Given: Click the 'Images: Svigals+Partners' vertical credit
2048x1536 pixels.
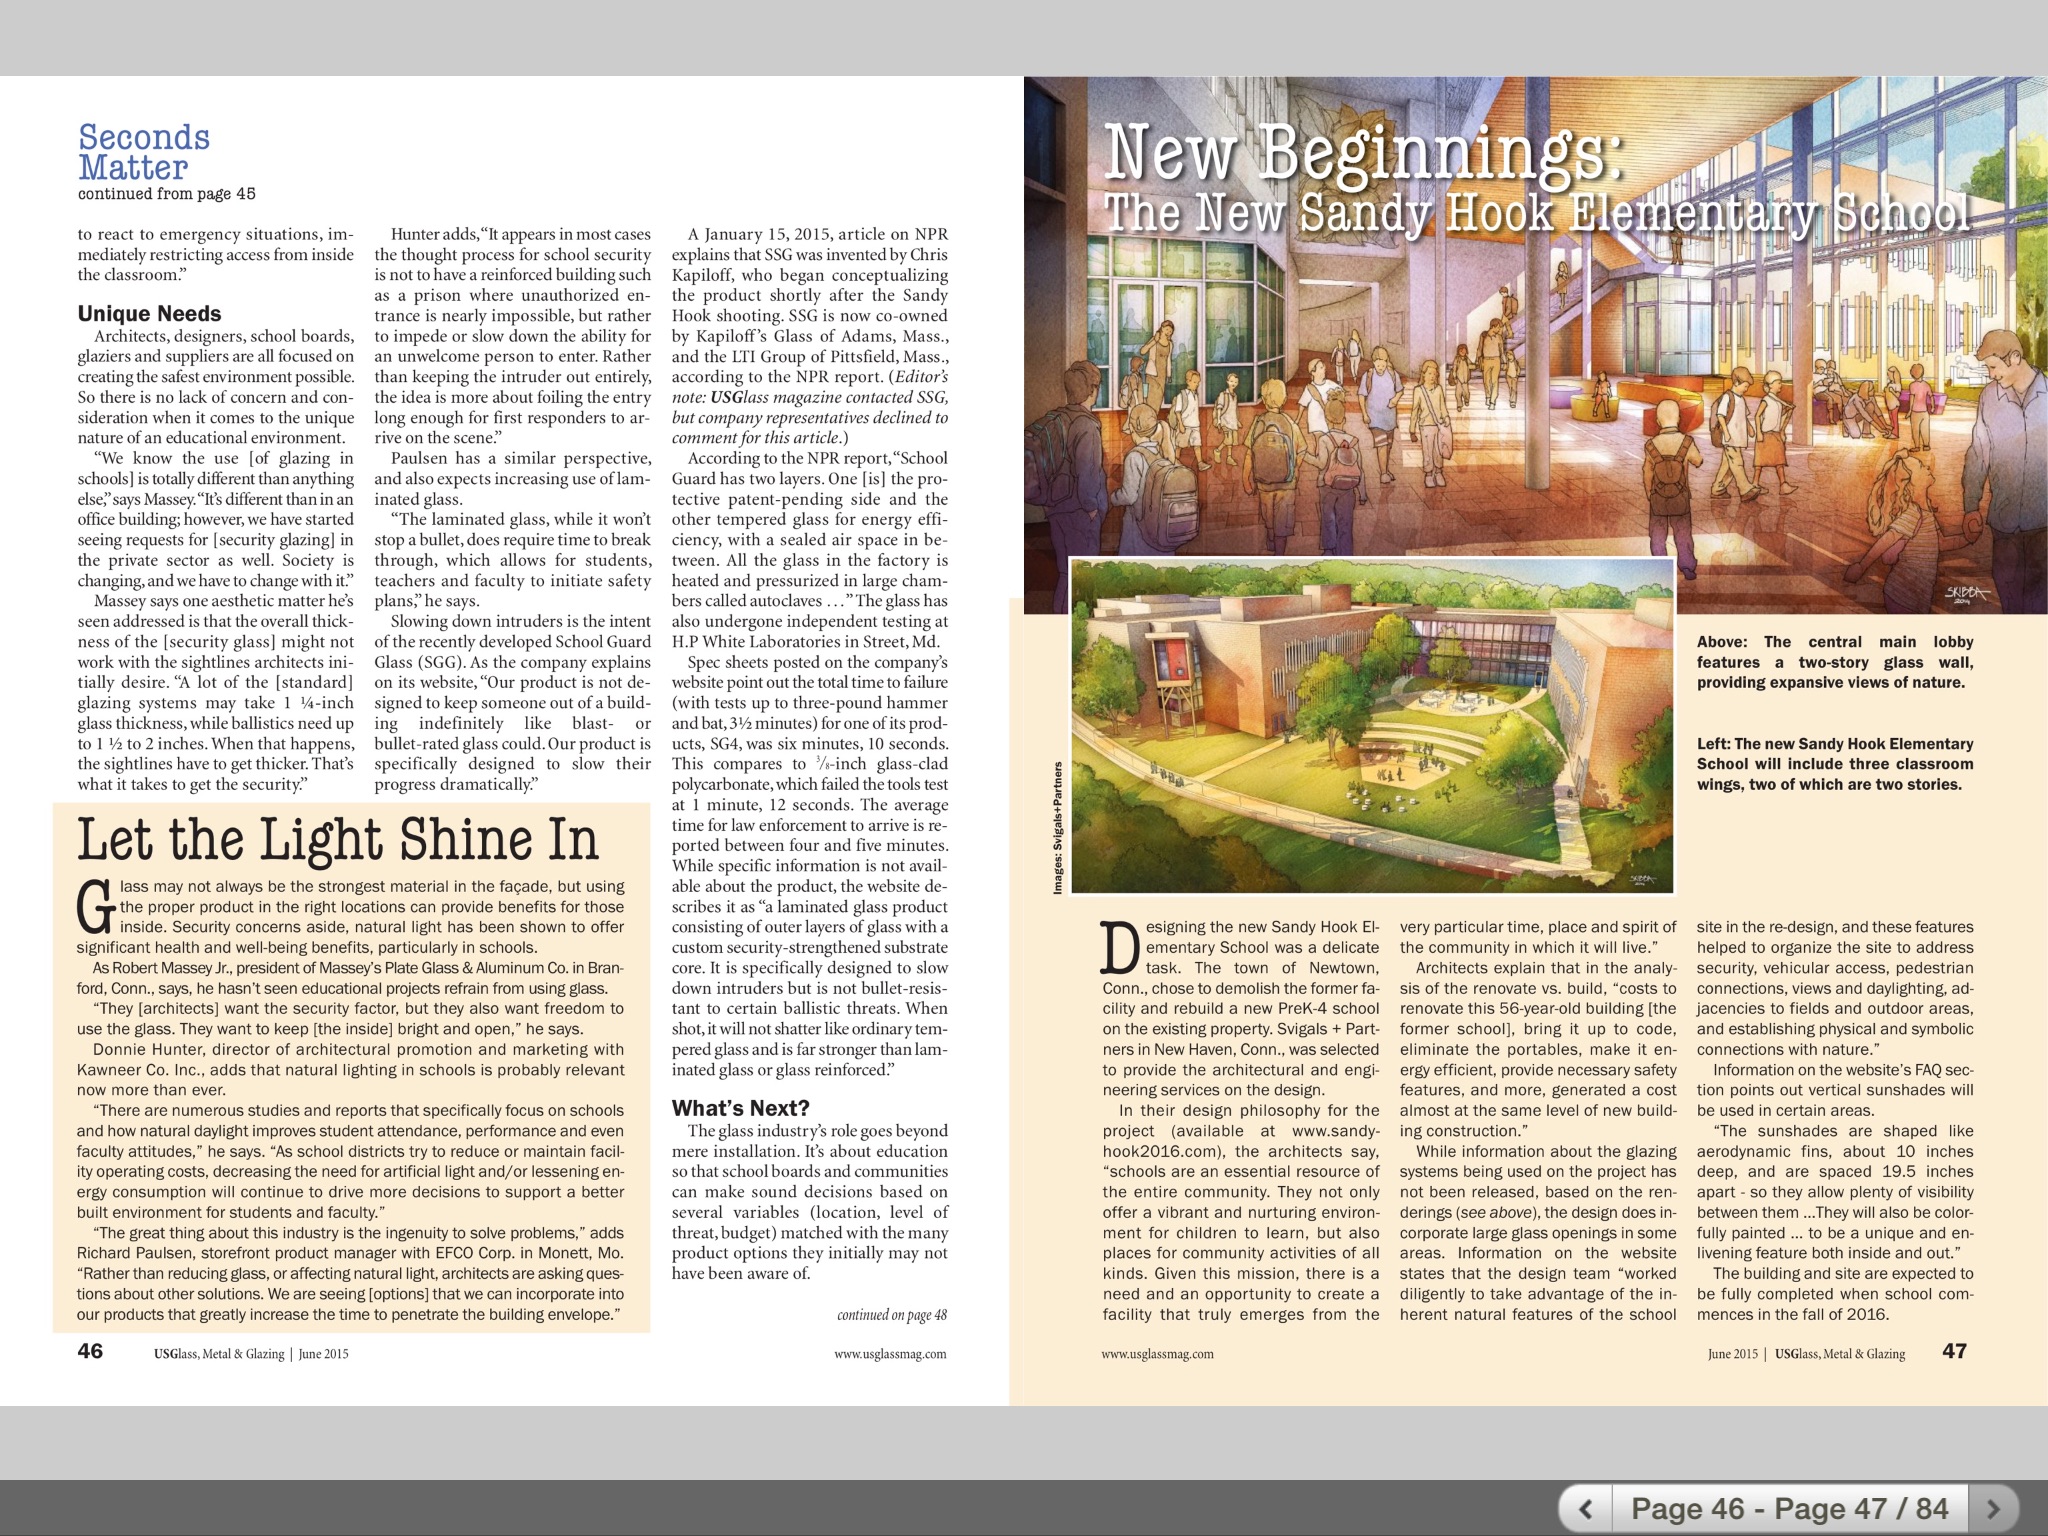Looking at the screenshot, I should (x=1058, y=827).
